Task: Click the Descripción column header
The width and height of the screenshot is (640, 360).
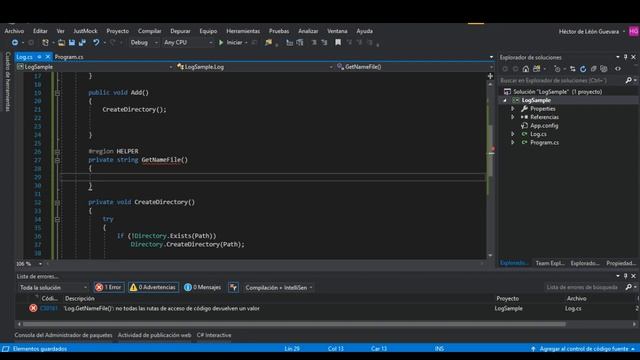Action: (80, 299)
